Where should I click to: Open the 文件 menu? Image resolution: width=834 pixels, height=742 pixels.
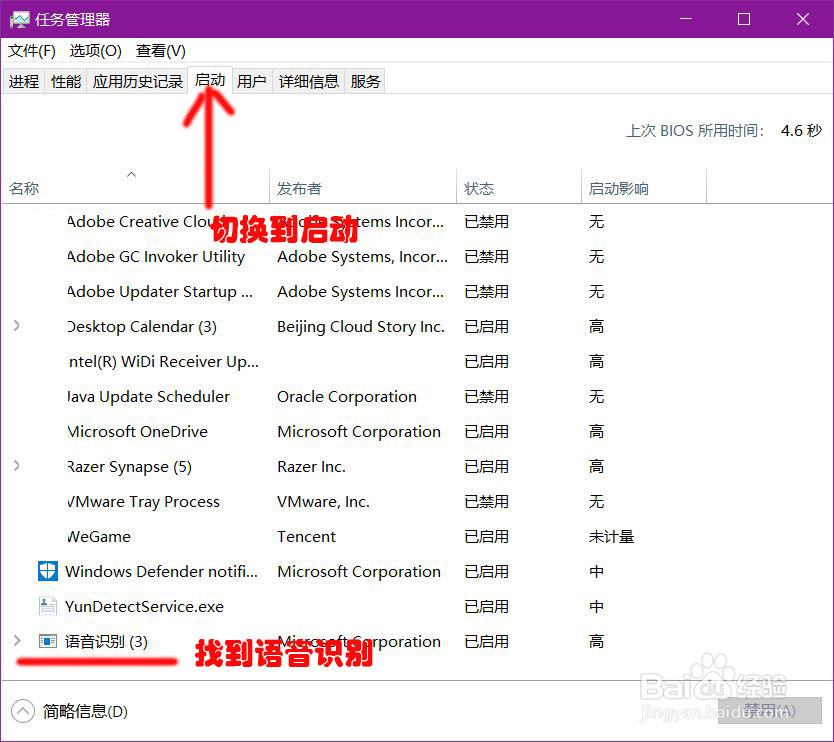(x=31, y=51)
